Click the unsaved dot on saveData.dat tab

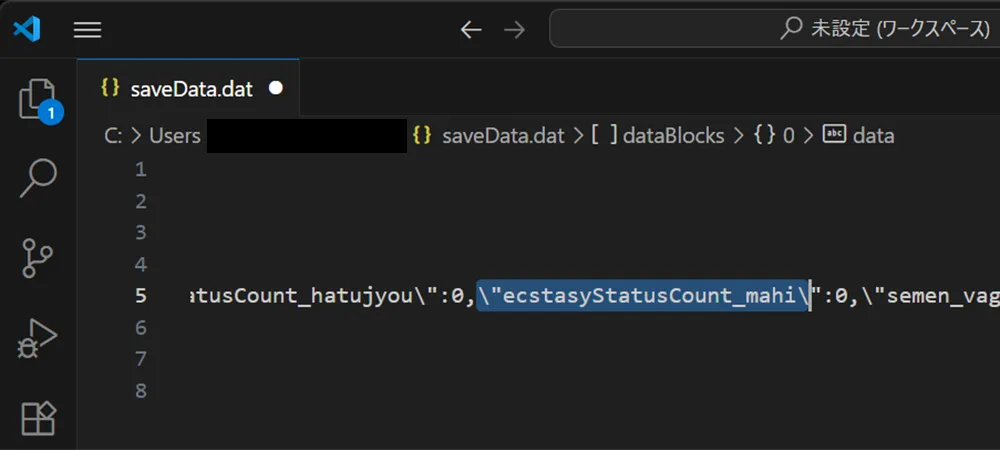[277, 88]
